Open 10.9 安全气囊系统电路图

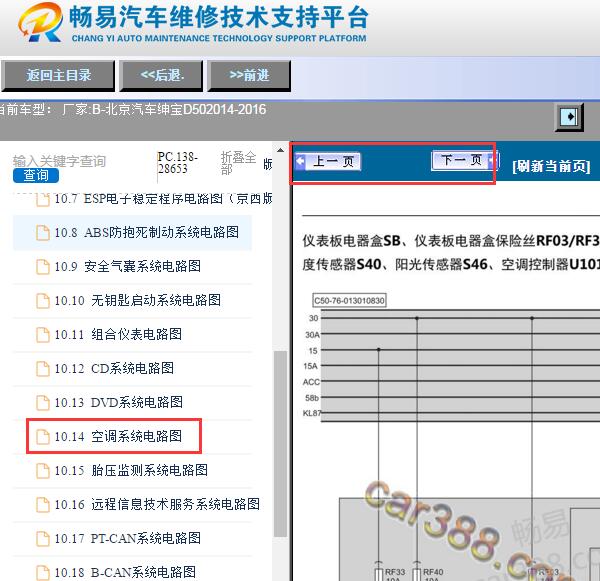[x=127, y=266]
